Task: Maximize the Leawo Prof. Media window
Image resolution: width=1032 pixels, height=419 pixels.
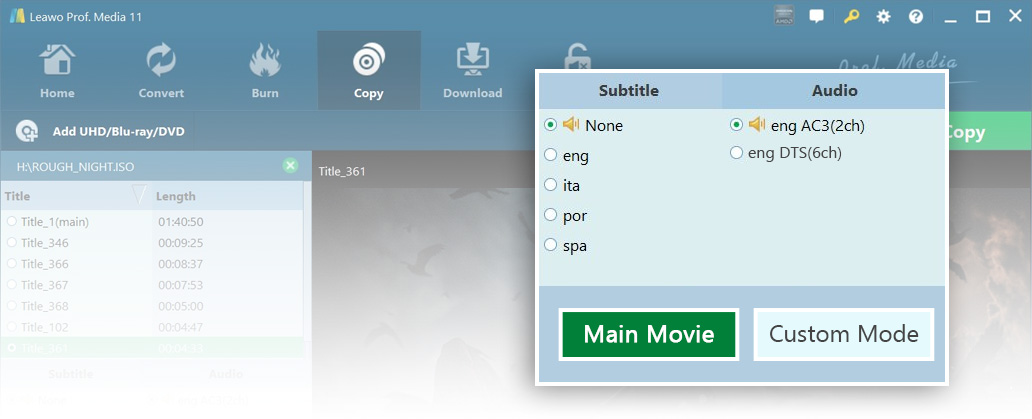Action: pyautogui.click(x=983, y=16)
